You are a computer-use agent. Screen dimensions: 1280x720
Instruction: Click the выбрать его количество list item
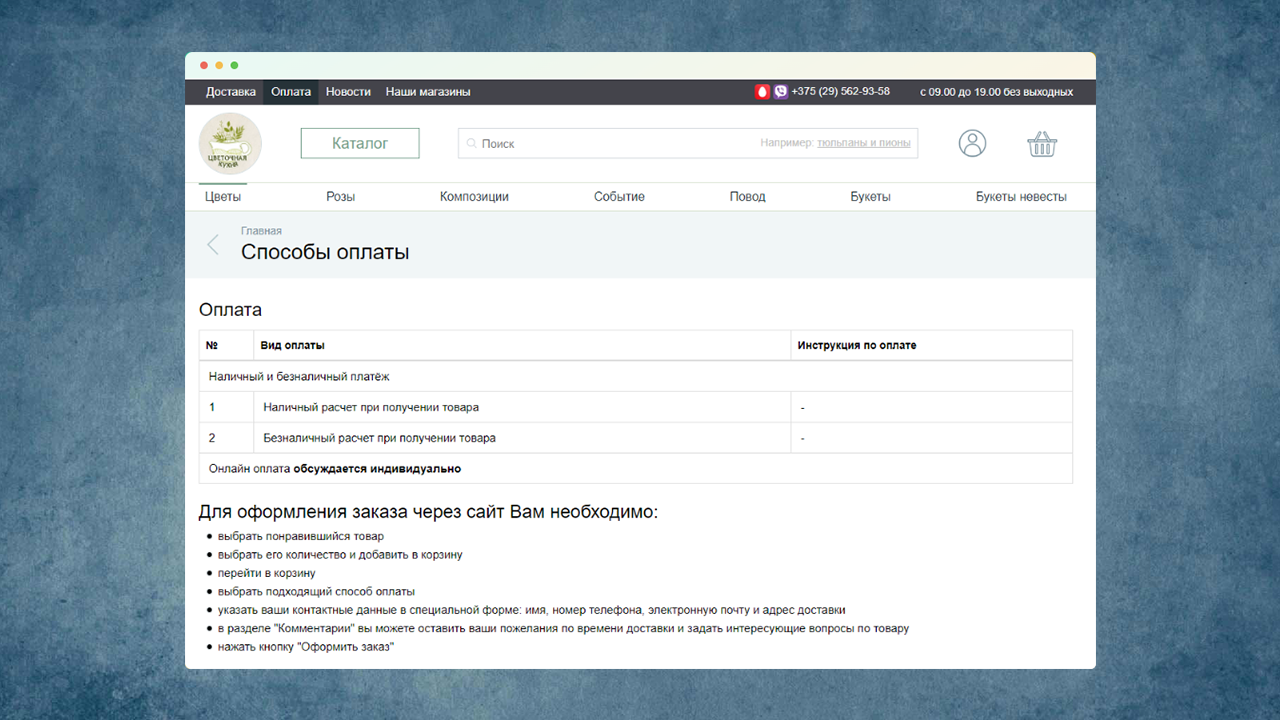pos(340,555)
